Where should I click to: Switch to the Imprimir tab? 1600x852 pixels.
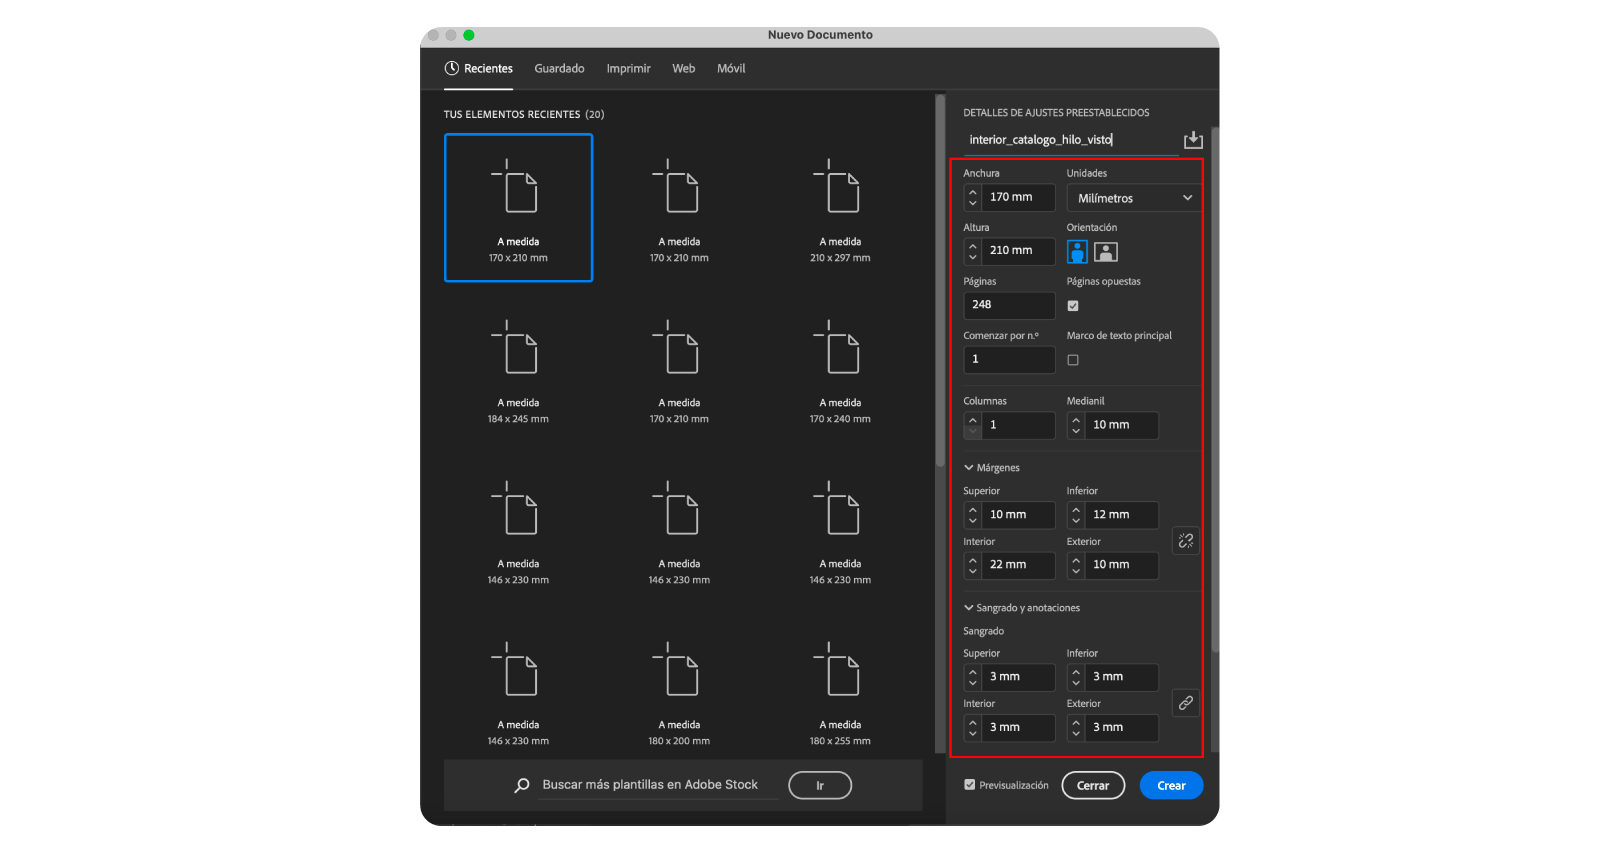628,69
